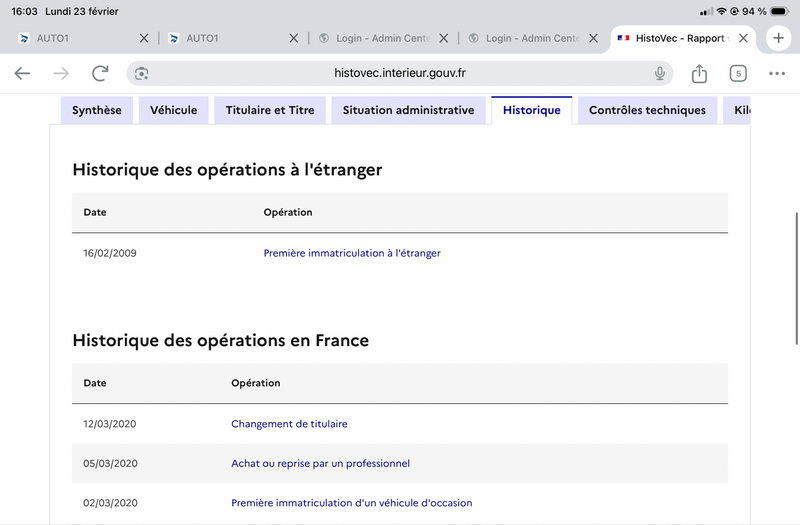
Task: Open the three-dot browser menu
Action: click(x=777, y=73)
